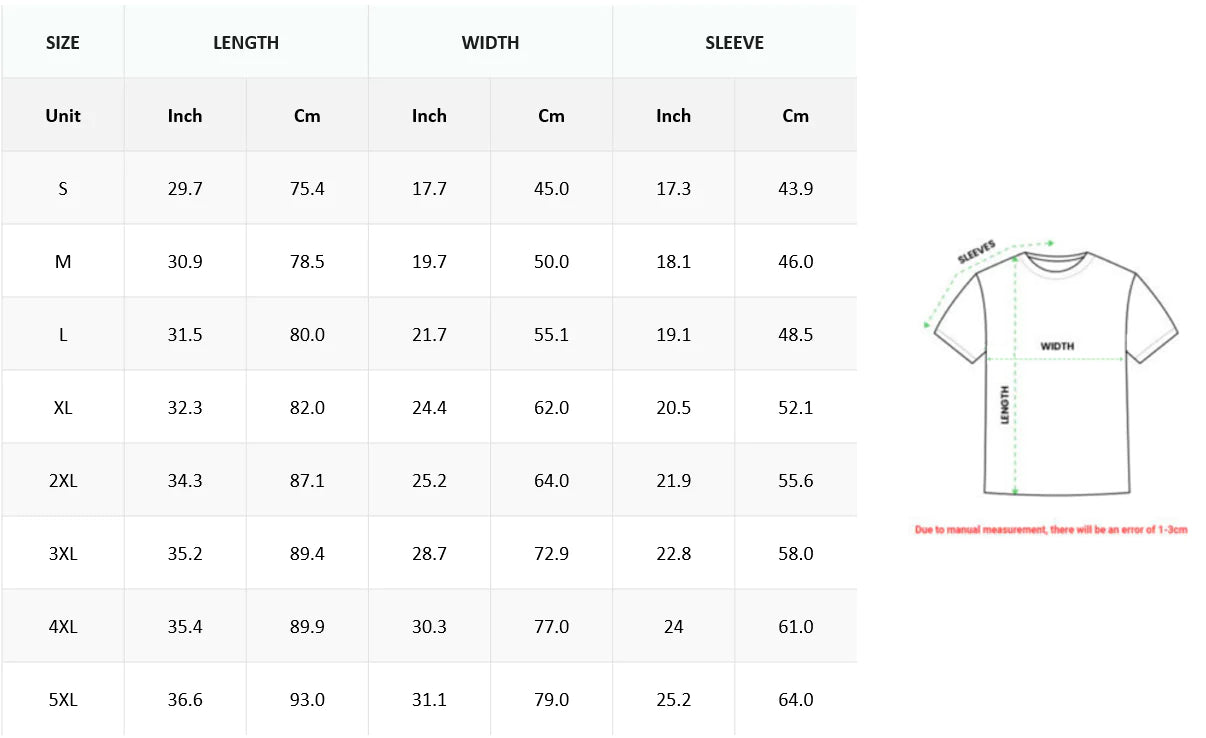Click the 3XL width value 72.9
The image size is (1206, 738).
551,554
